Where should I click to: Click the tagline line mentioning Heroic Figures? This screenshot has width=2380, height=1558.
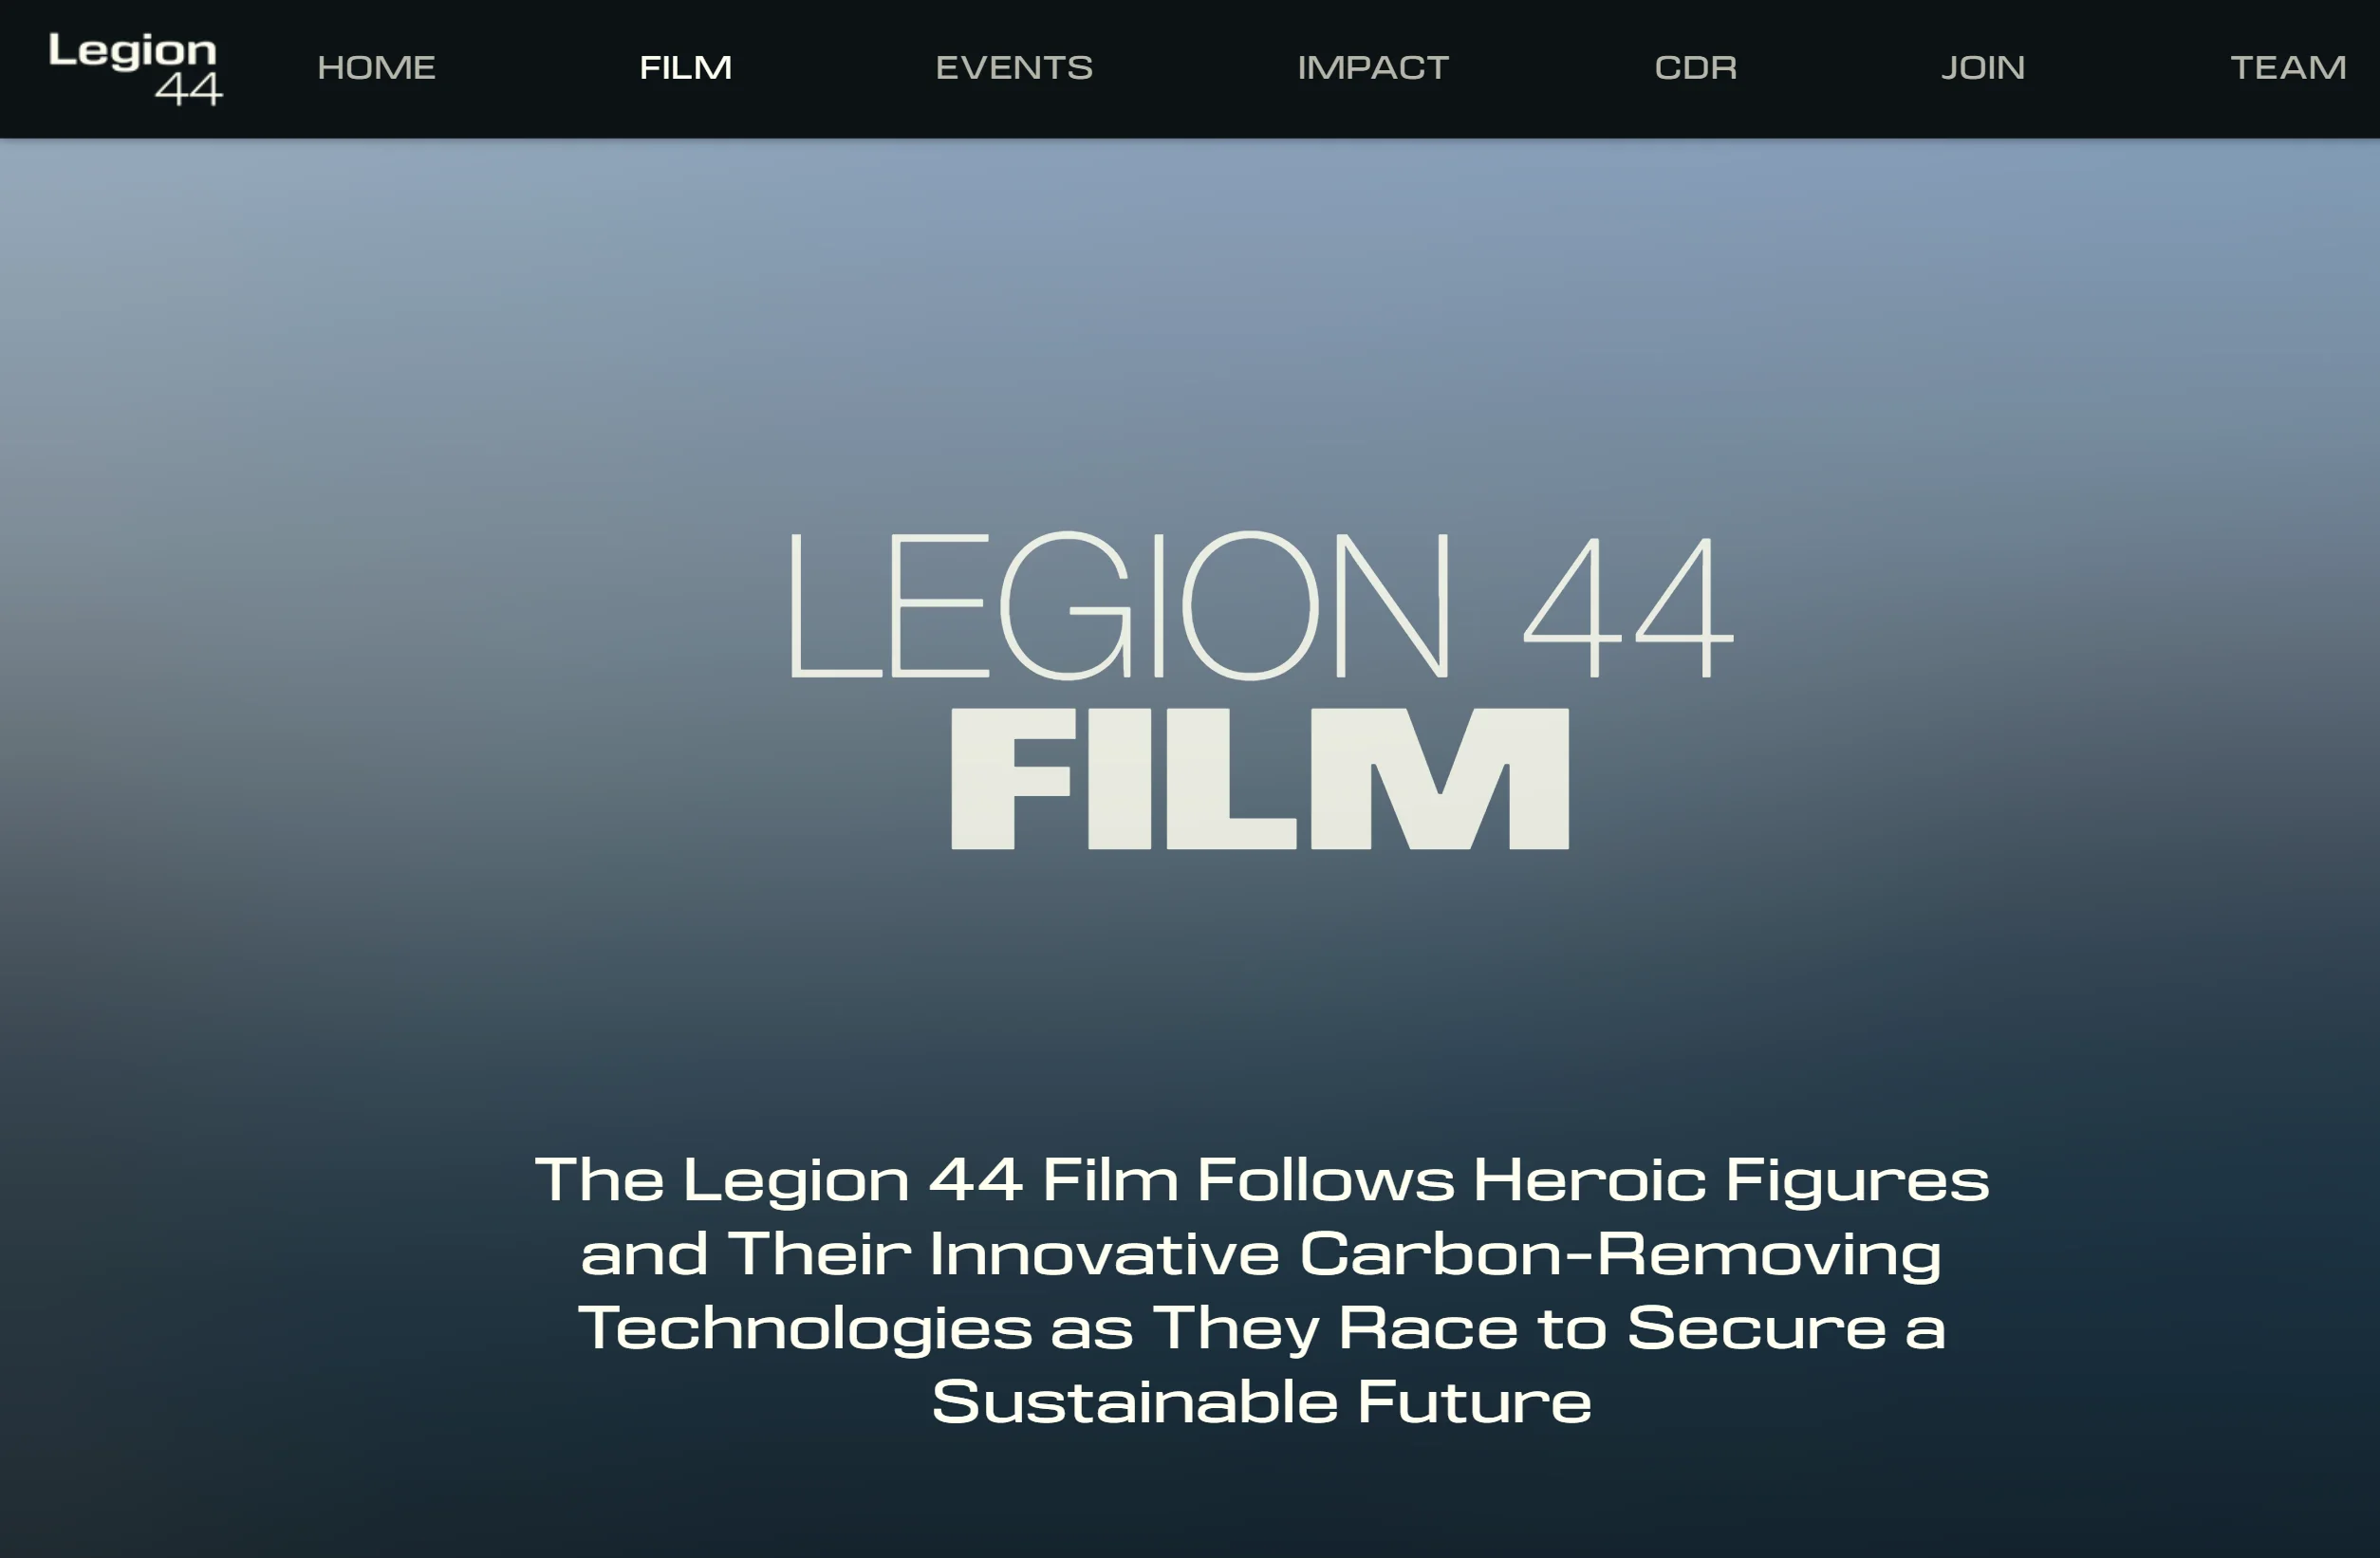coord(1262,1180)
